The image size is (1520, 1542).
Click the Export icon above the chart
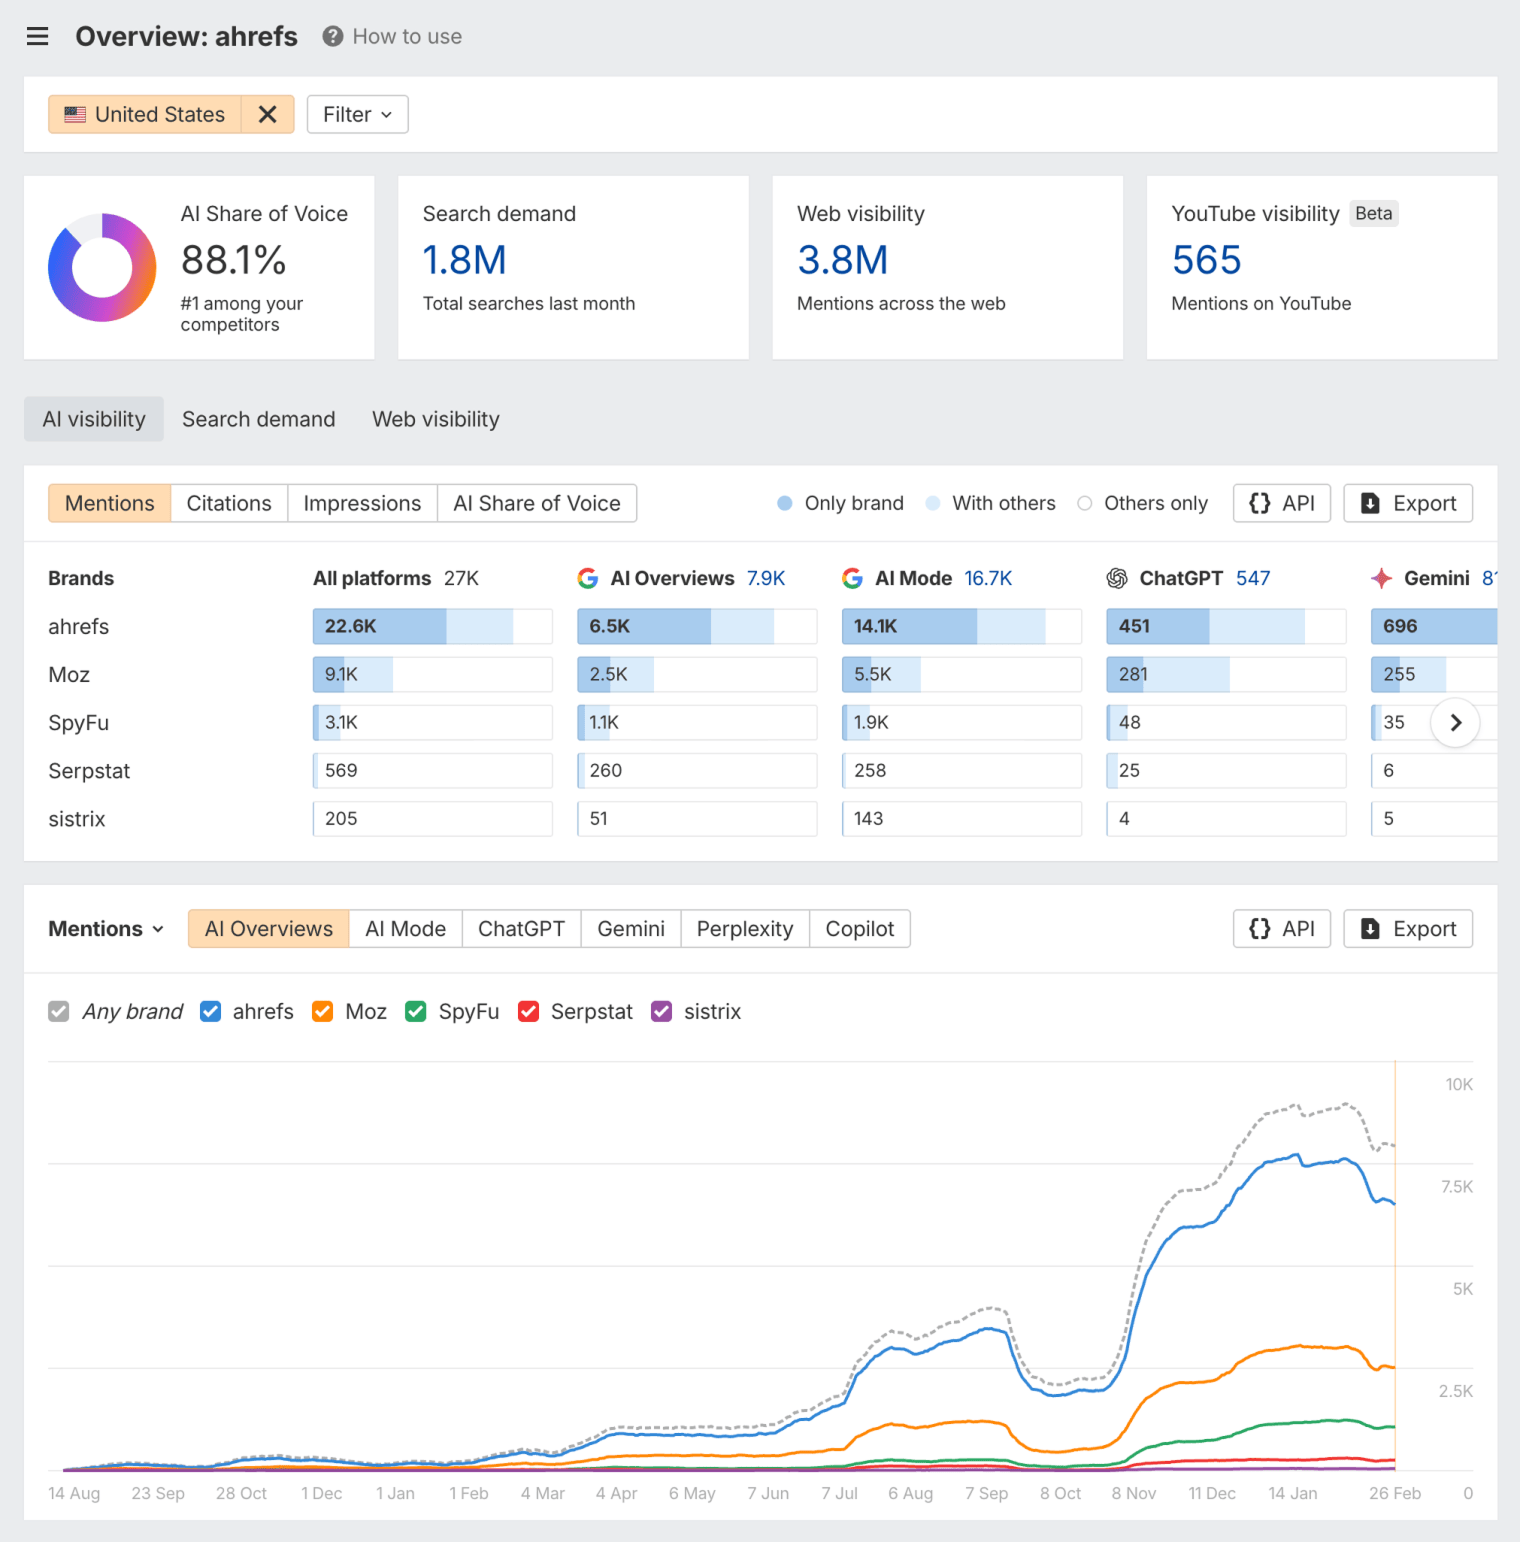(1369, 928)
